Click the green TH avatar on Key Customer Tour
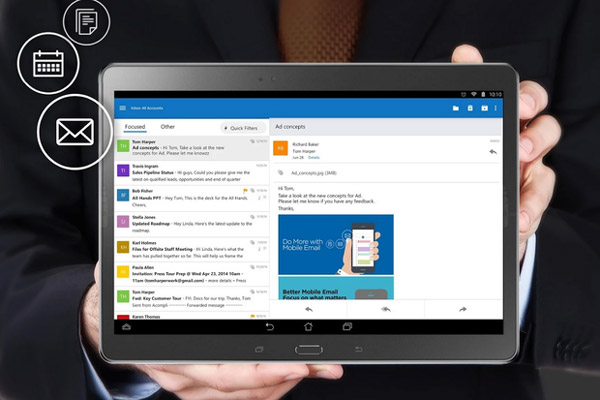This screenshot has height=400, width=600. (x=123, y=296)
